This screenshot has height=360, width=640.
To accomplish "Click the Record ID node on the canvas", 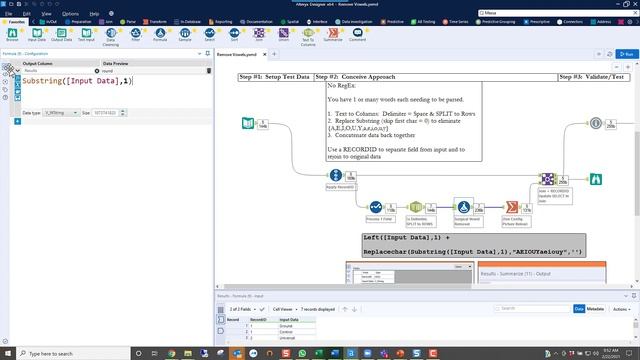I will 336,176.
